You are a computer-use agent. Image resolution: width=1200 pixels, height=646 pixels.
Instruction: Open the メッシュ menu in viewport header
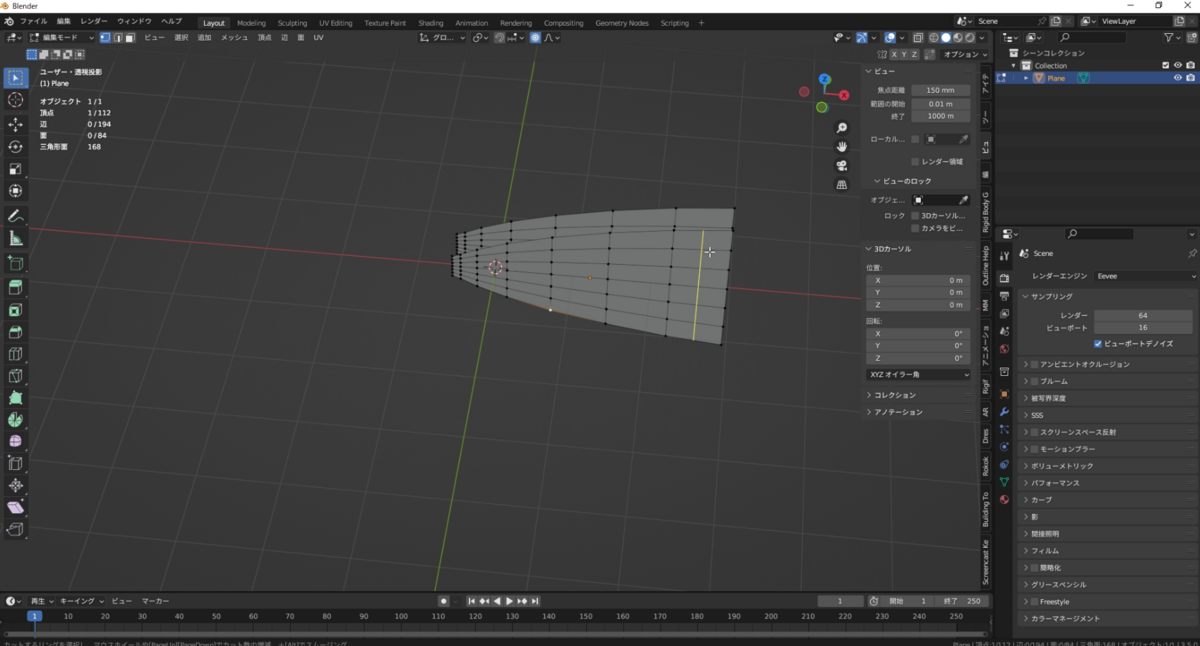tap(234, 38)
